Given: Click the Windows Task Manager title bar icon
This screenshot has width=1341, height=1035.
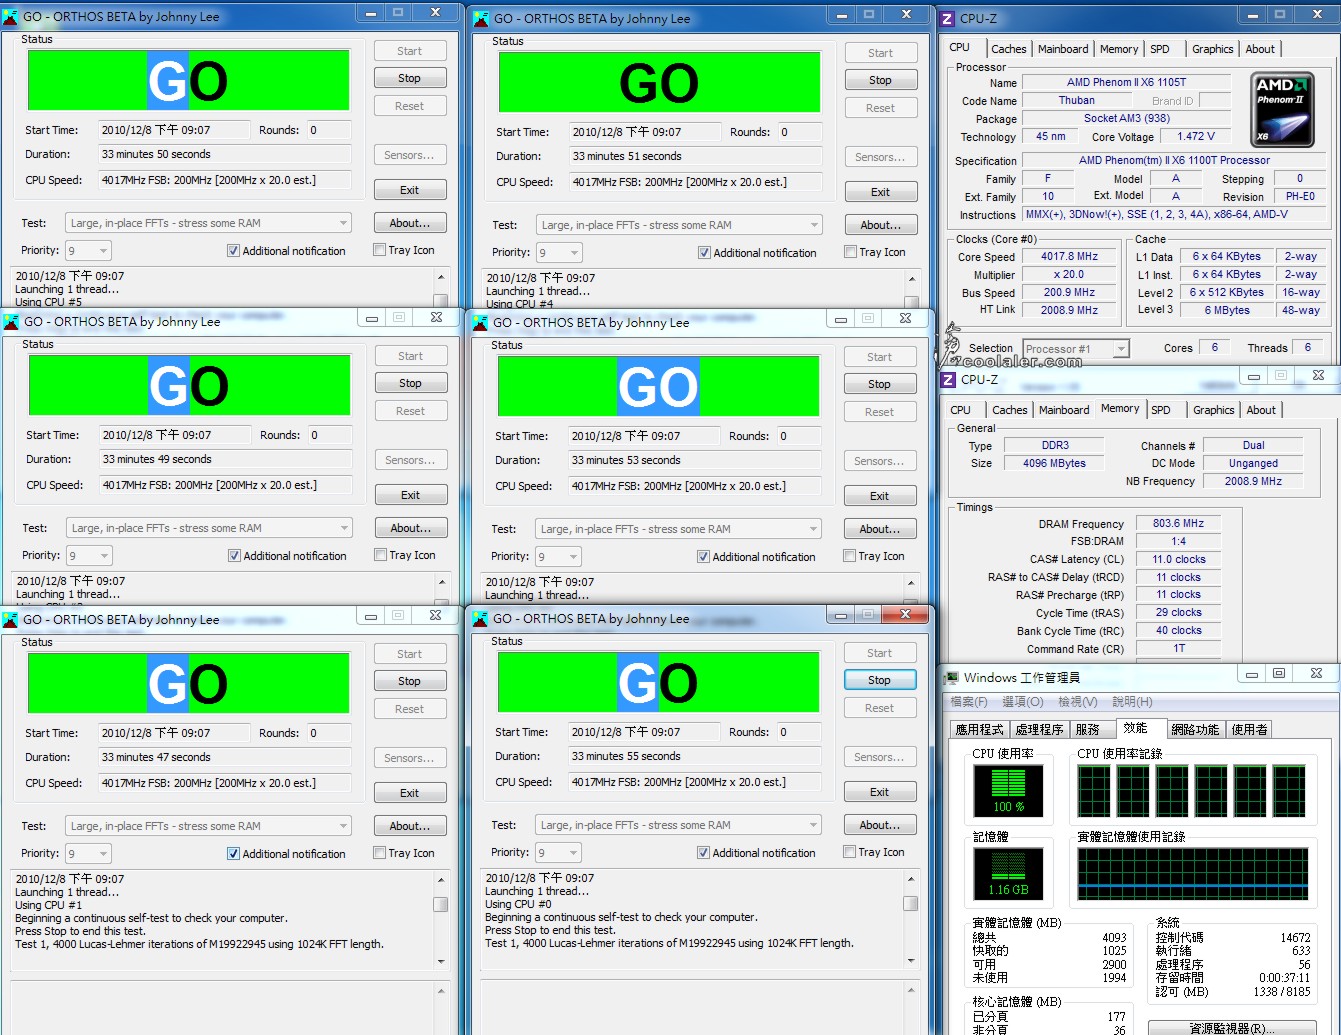Looking at the screenshot, I should 949,677.
